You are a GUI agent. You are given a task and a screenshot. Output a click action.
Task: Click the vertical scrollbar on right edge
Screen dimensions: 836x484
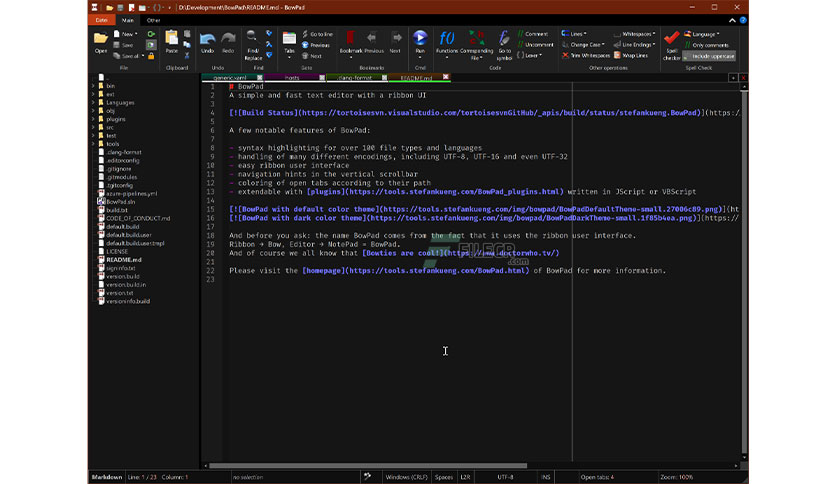coord(744,272)
